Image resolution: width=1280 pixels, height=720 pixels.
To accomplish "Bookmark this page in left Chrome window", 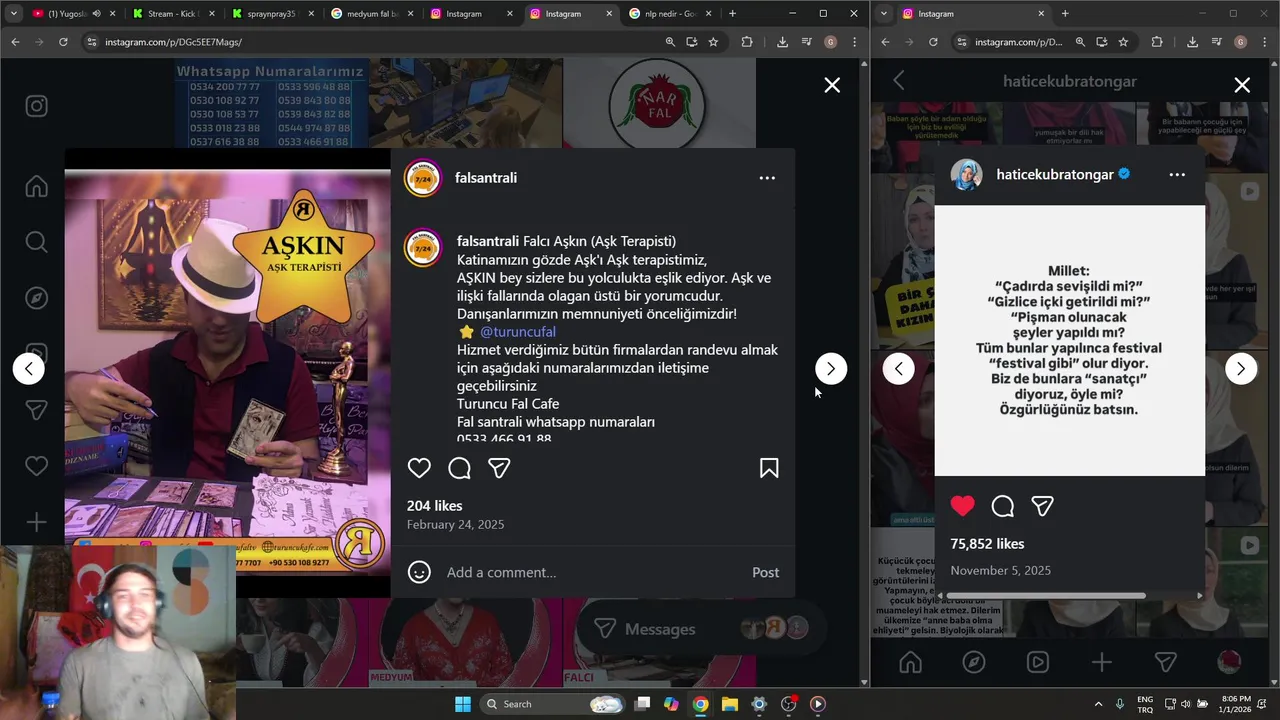I will pos(713,42).
